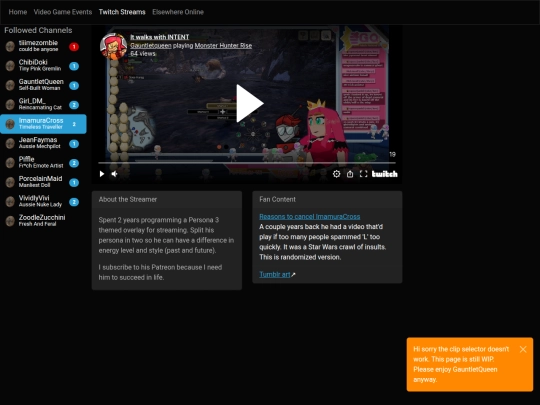Click the badge beside JeanFaymas
The image size is (540, 405).
(x=74, y=144)
